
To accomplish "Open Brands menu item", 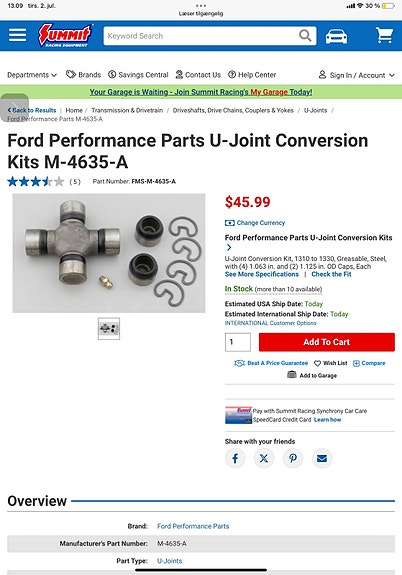I will pos(84,75).
